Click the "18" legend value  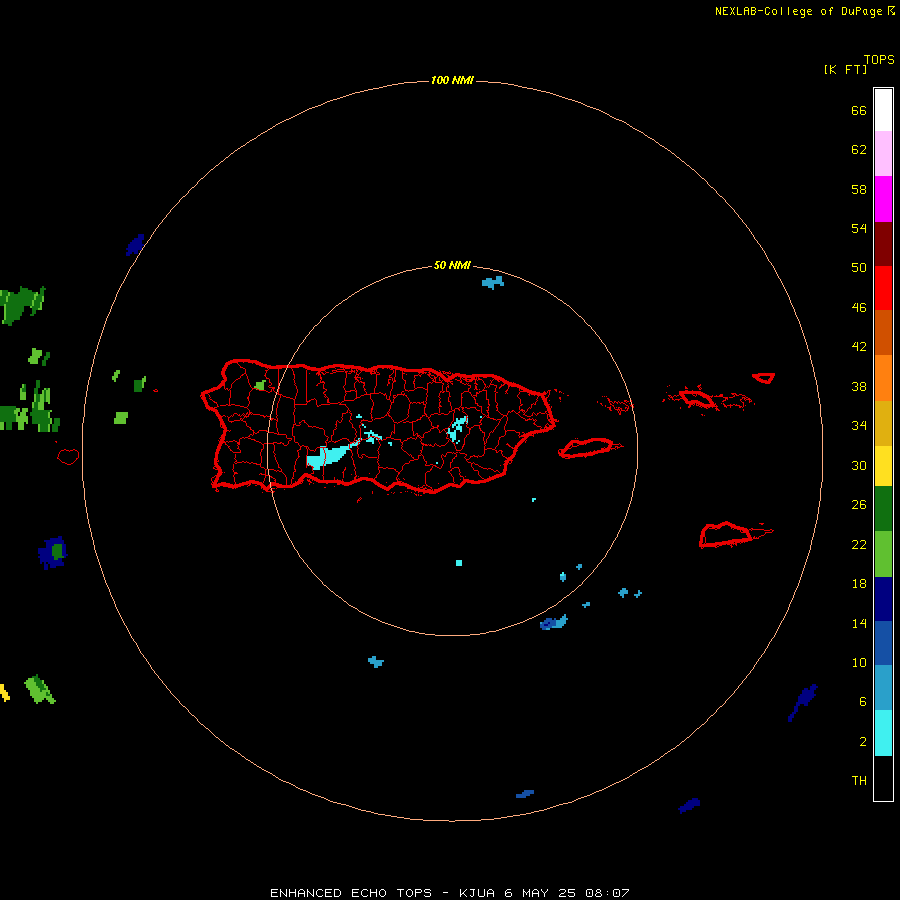(x=859, y=584)
